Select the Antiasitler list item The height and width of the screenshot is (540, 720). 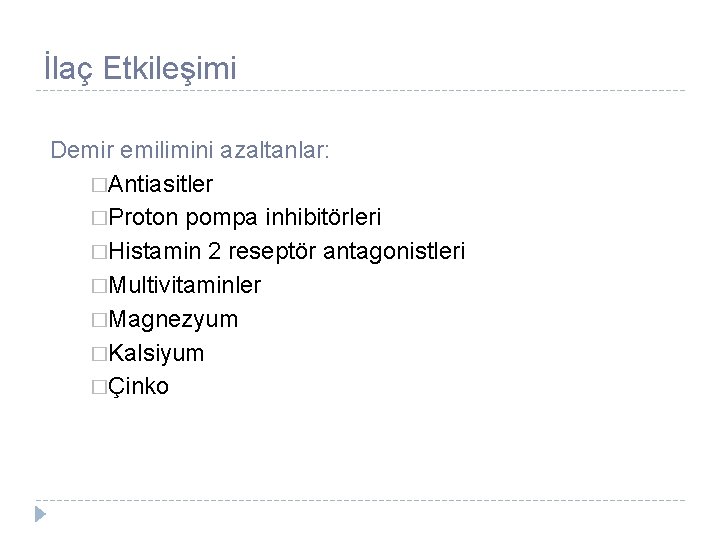[x=160, y=184]
